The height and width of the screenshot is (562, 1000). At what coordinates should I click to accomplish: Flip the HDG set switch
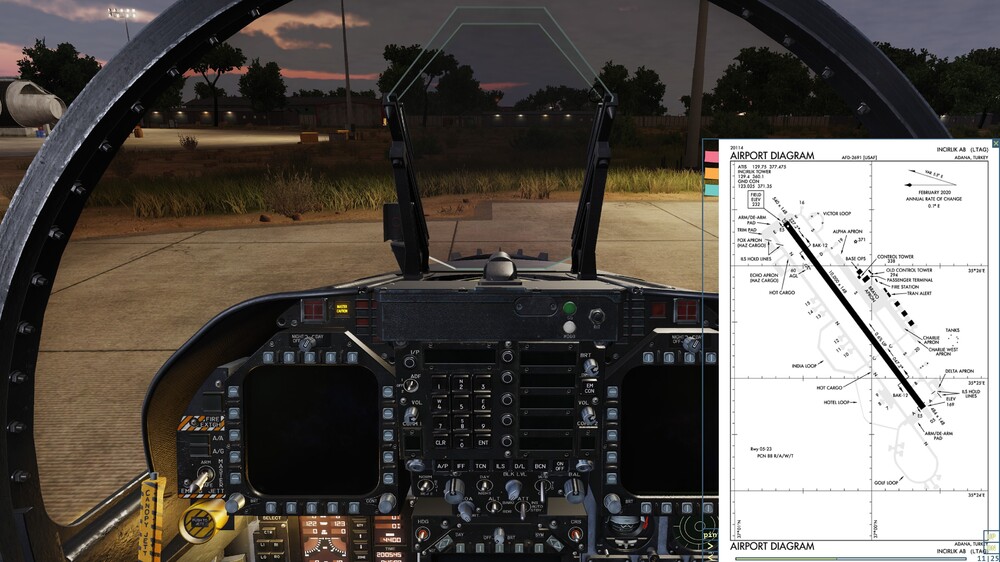422,534
